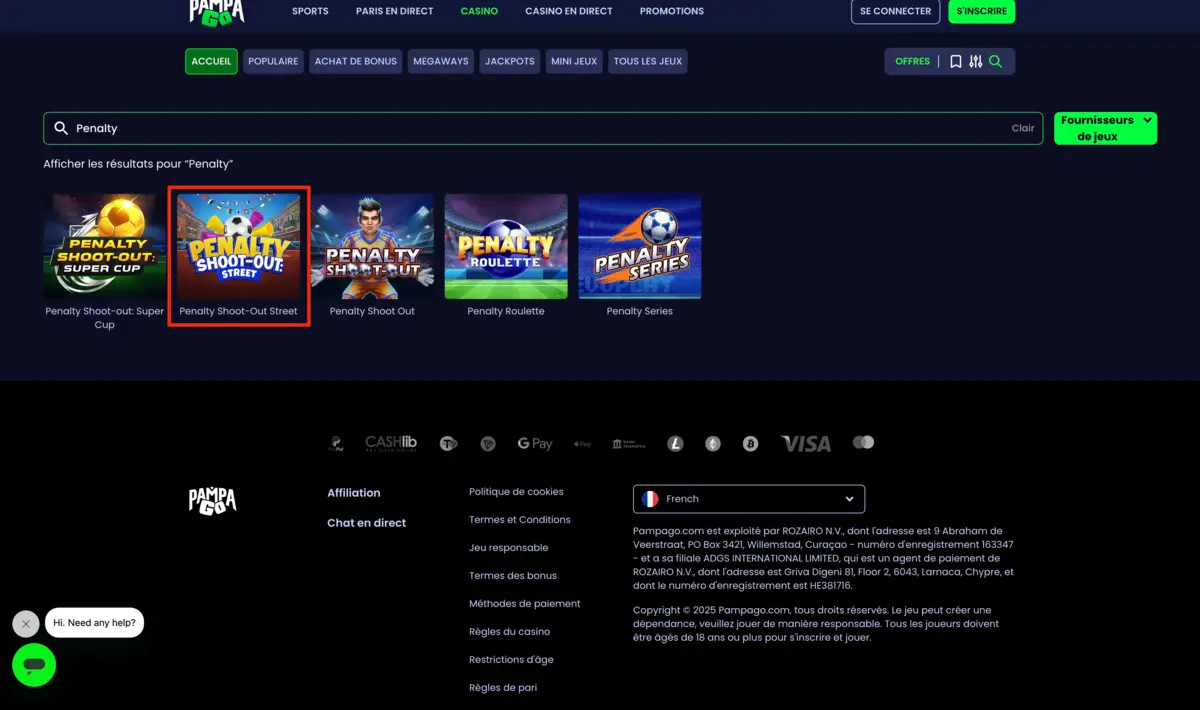Open Règles du casino link
Image resolution: width=1200 pixels, height=710 pixels.
(x=510, y=632)
